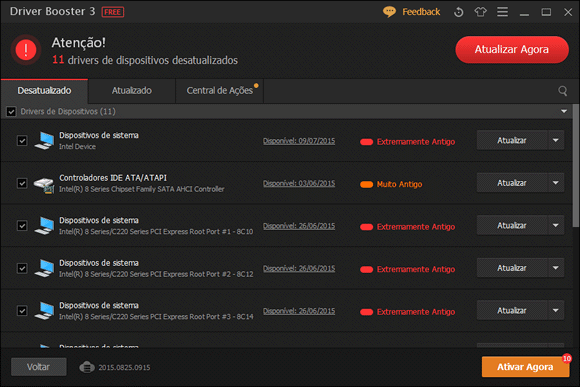Open the skin (t-shirt) icon

480,12
